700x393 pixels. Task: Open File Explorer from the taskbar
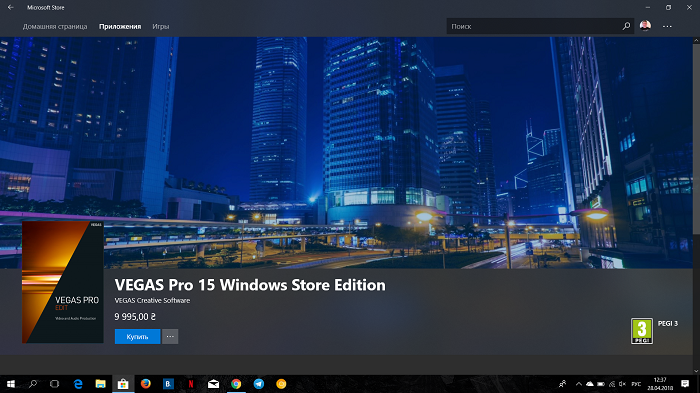click(x=100, y=384)
